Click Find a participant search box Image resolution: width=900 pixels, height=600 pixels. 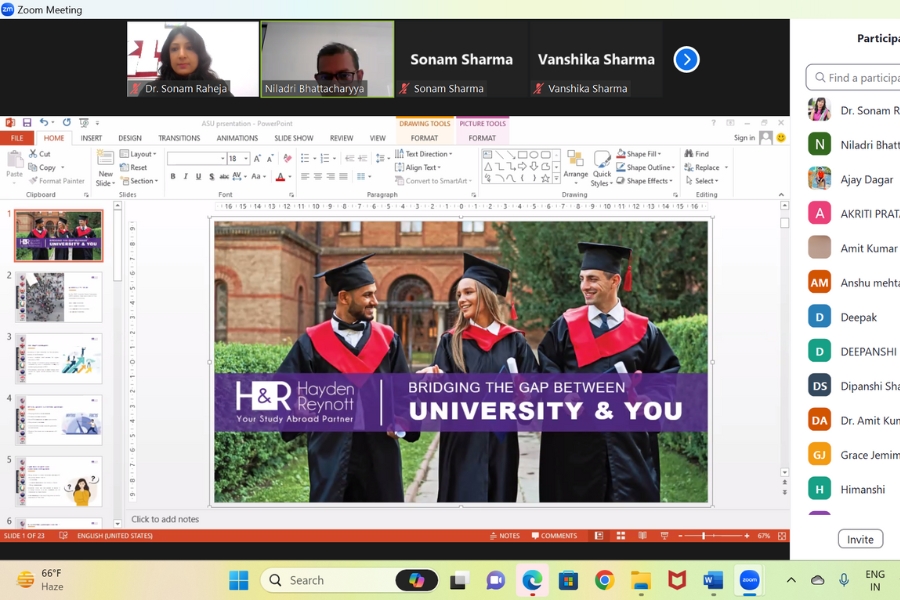pyautogui.click(x=854, y=78)
